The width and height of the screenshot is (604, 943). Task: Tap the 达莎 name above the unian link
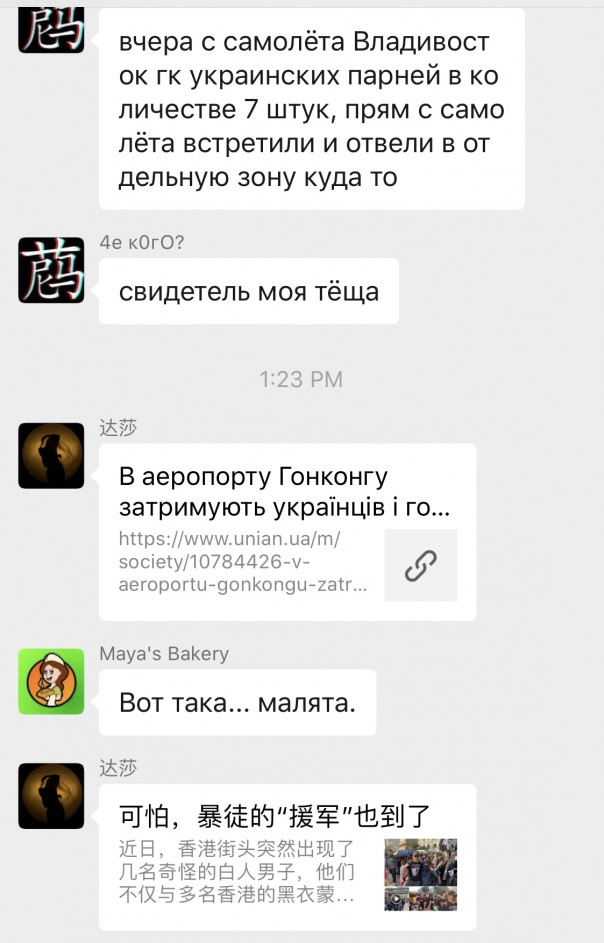(x=119, y=428)
